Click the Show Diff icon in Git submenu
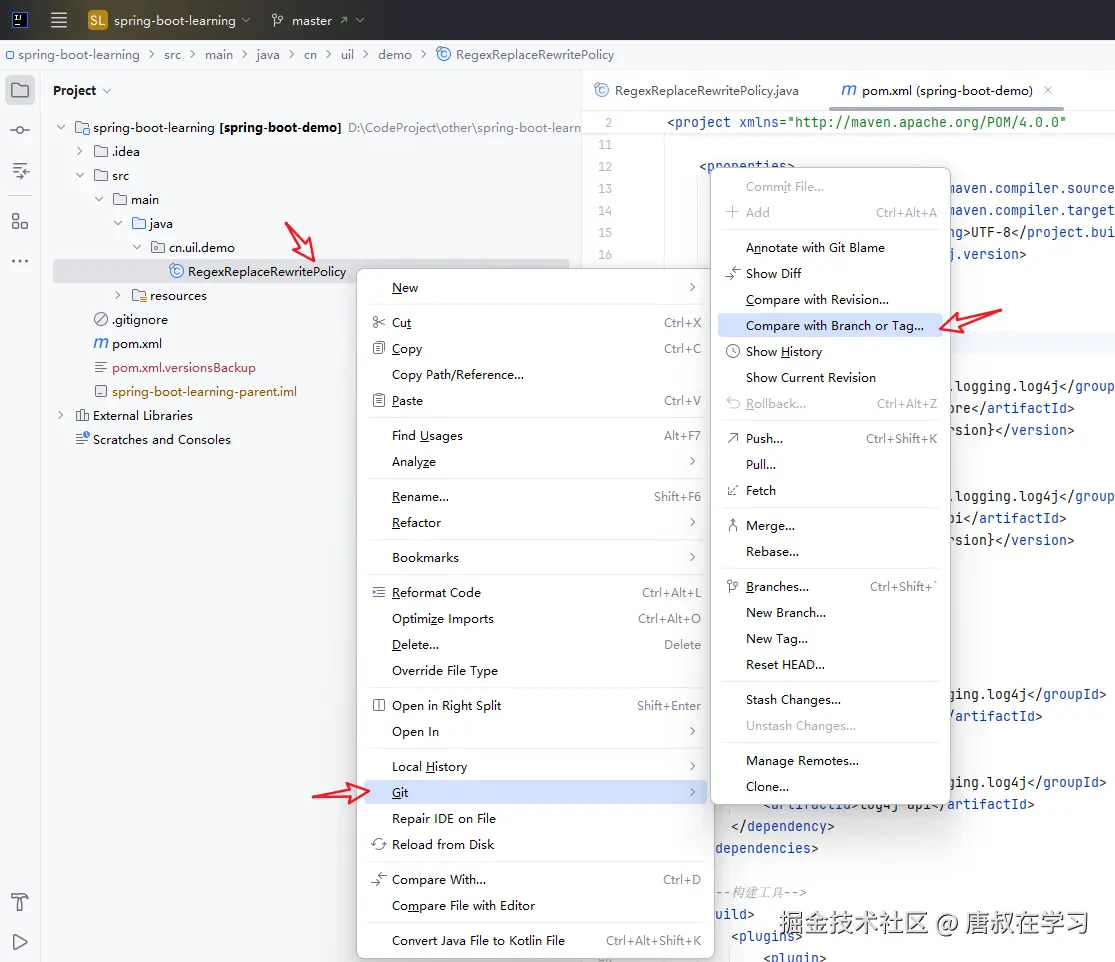Viewport: 1115px width, 962px height. pos(732,273)
